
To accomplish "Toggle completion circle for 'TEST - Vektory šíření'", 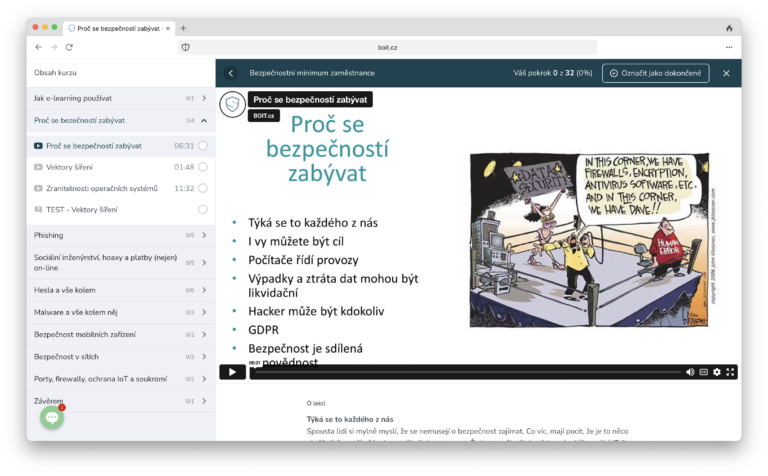I will pos(203,209).
